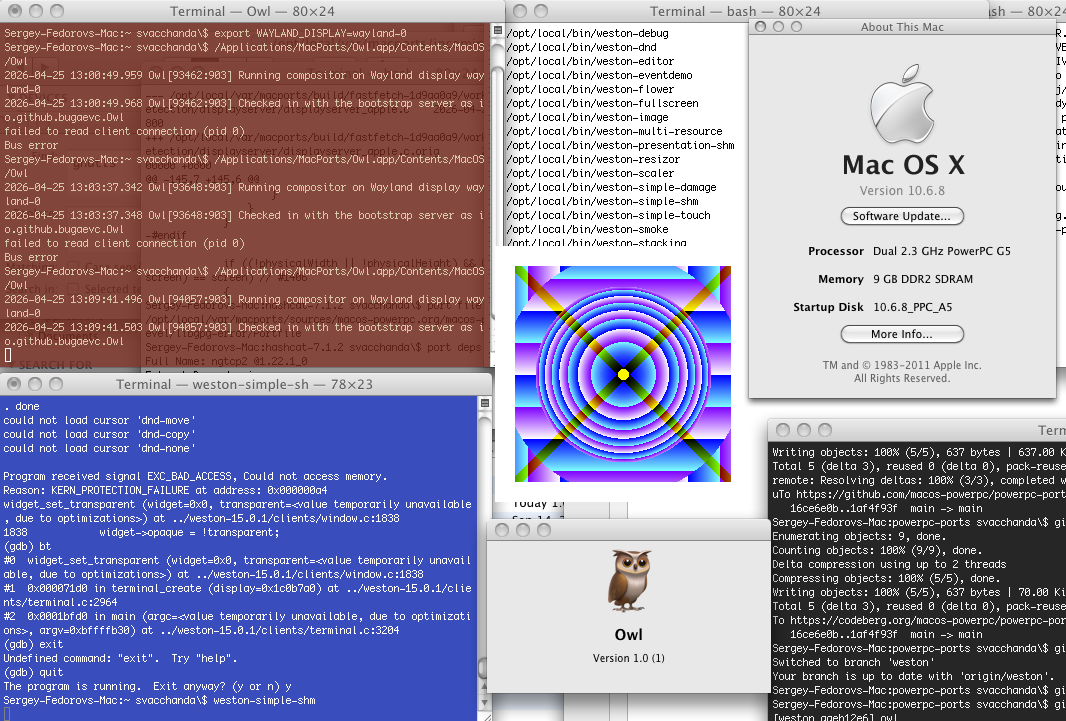The width and height of the screenshot is (1066, 721).
Task: Click line /opt/local/bin/weston-fullscreen
Action: click(x=602, y=103)
